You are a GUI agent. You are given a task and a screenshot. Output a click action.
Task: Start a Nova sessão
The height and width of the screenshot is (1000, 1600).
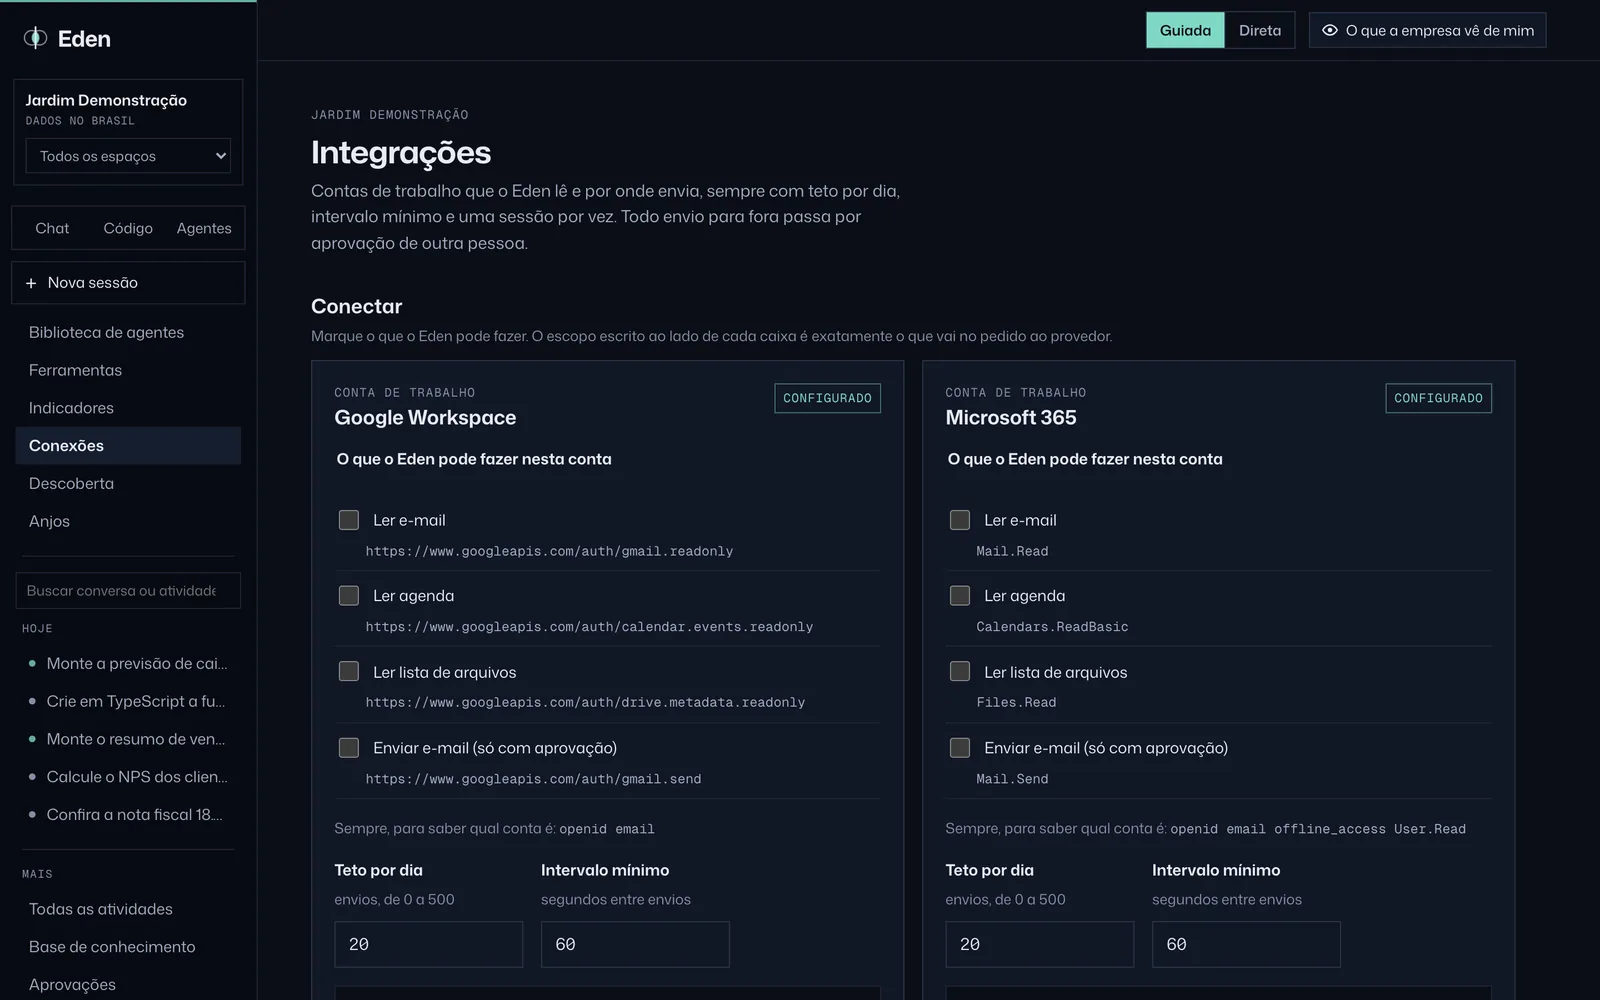128,283
